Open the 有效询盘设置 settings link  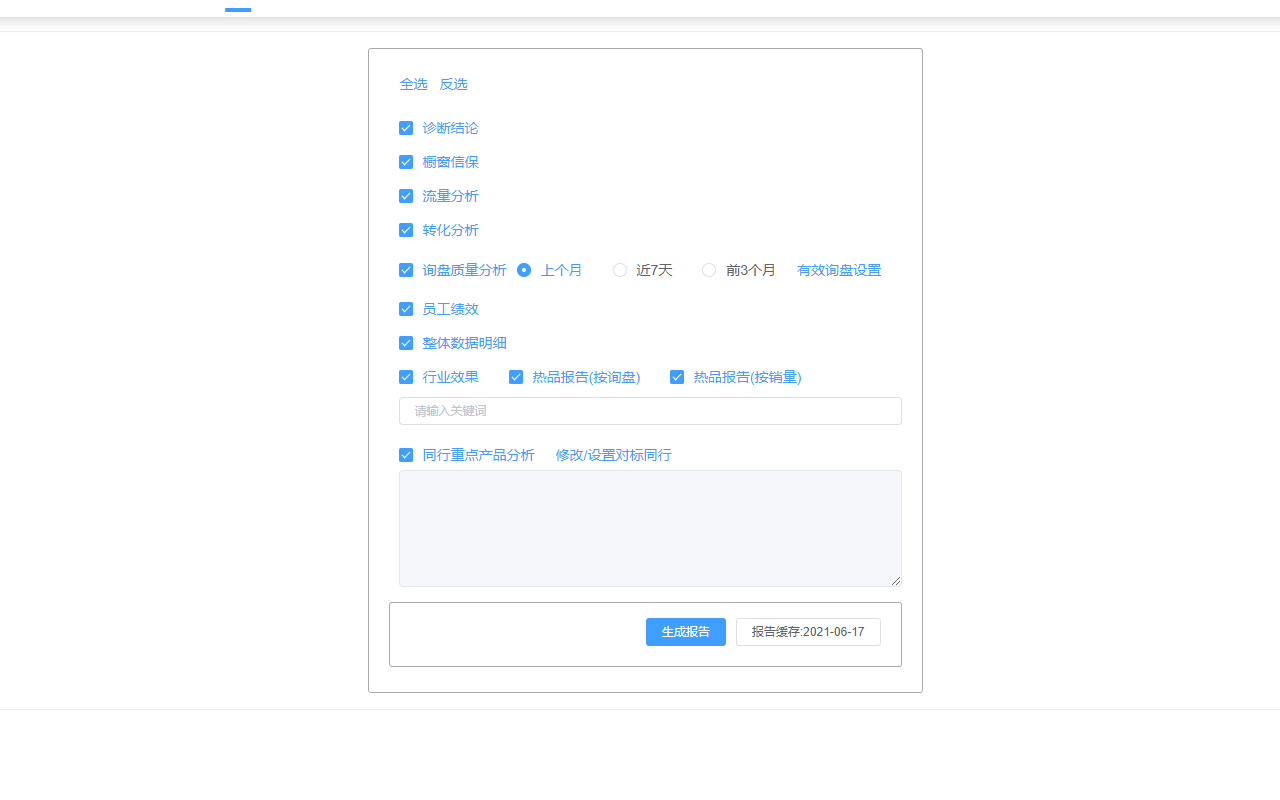[x=839, y=270]
